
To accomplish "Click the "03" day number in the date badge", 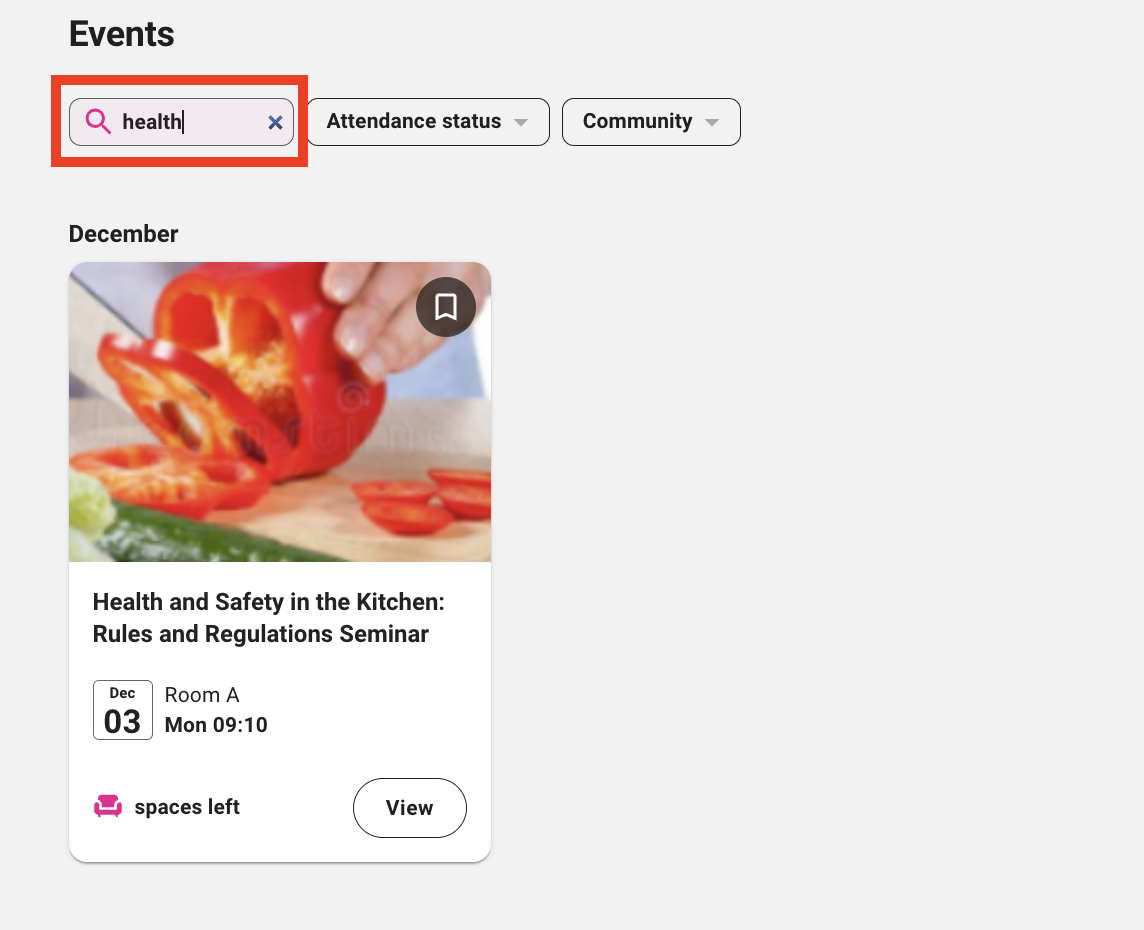I will tap(122, 721).
